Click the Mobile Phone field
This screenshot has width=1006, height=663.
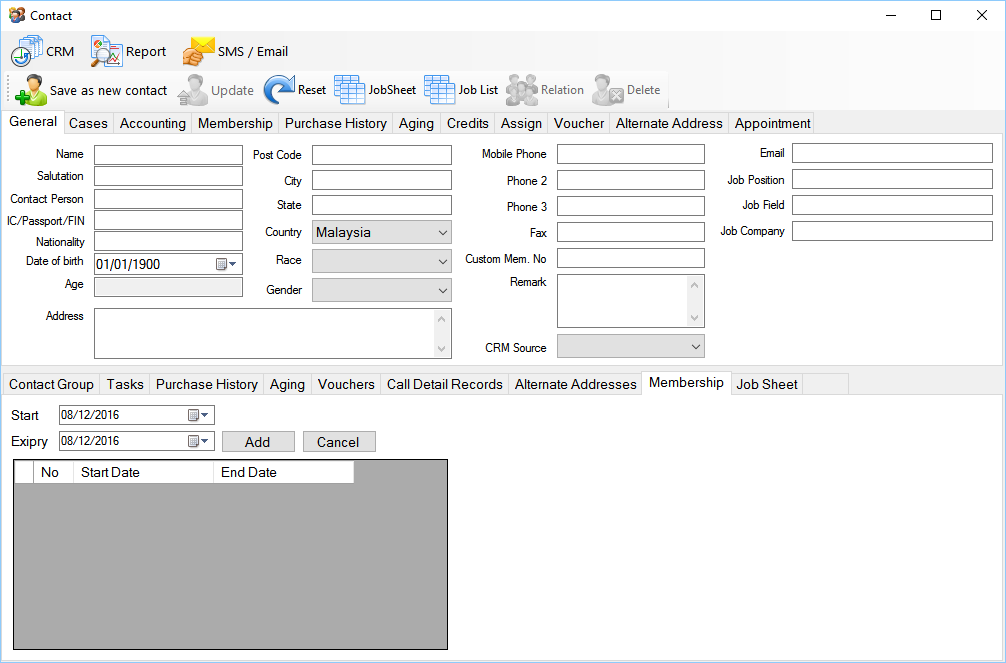pos(631,154)
